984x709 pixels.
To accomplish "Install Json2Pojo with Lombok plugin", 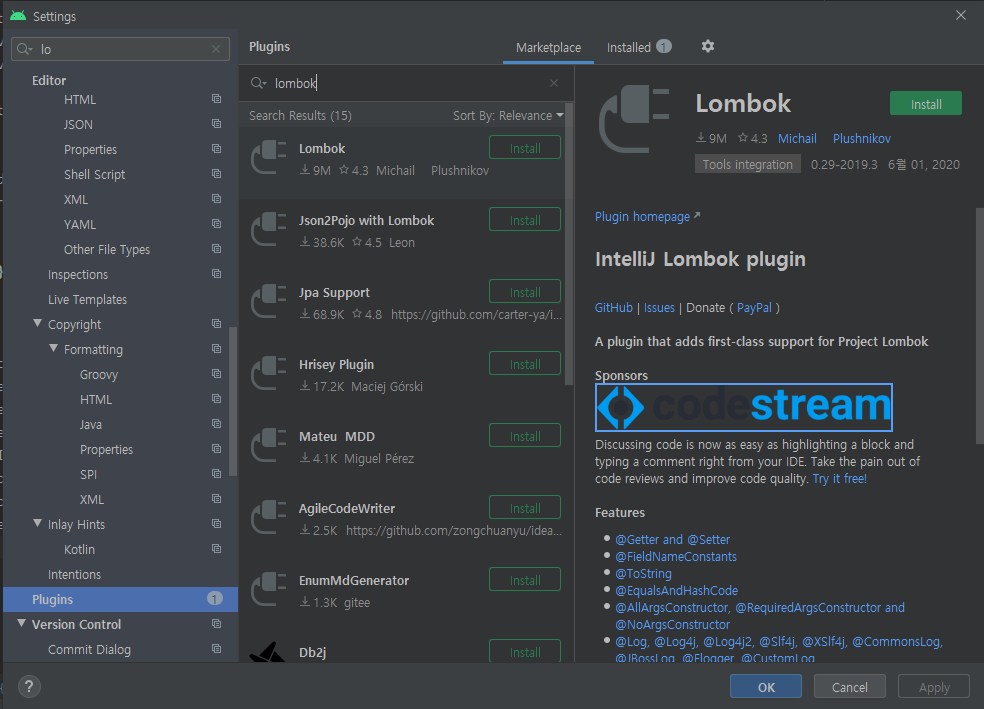I will (525, 220).
